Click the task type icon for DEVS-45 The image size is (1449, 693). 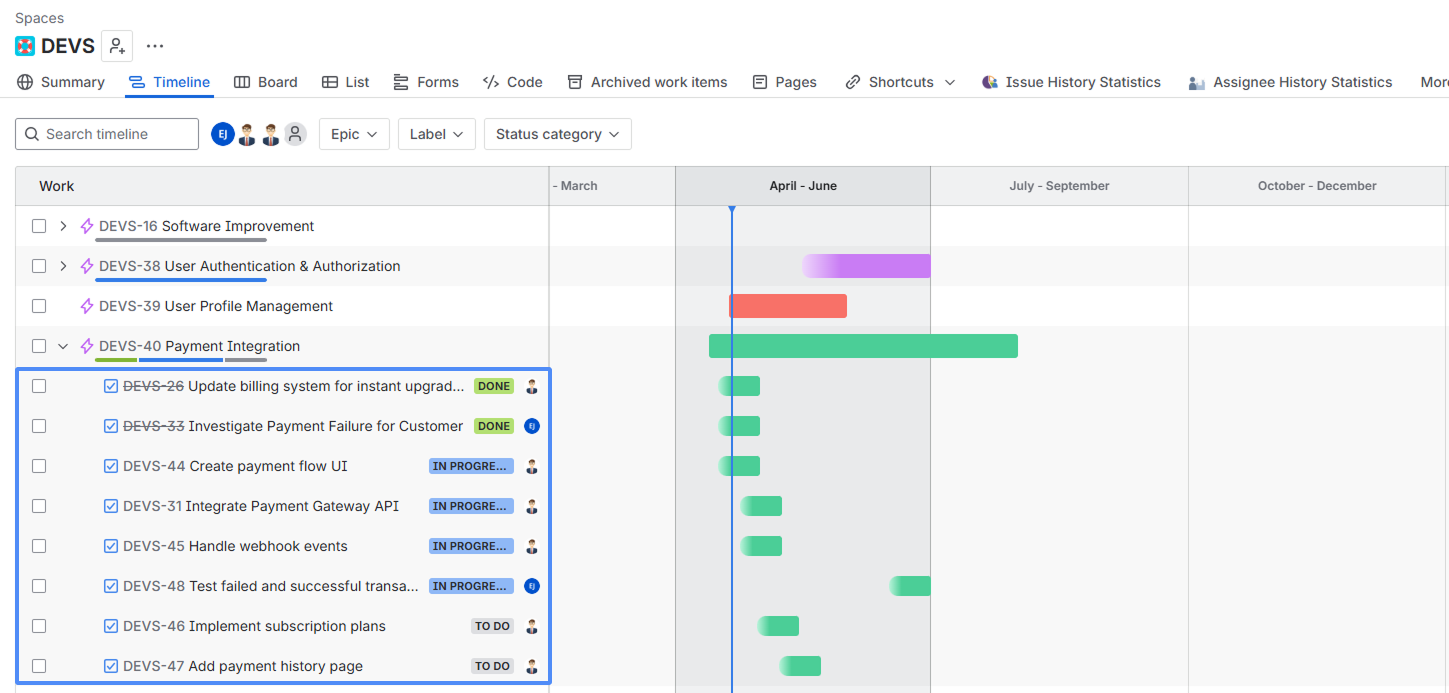pyautogui.click(x=111, y=546)
